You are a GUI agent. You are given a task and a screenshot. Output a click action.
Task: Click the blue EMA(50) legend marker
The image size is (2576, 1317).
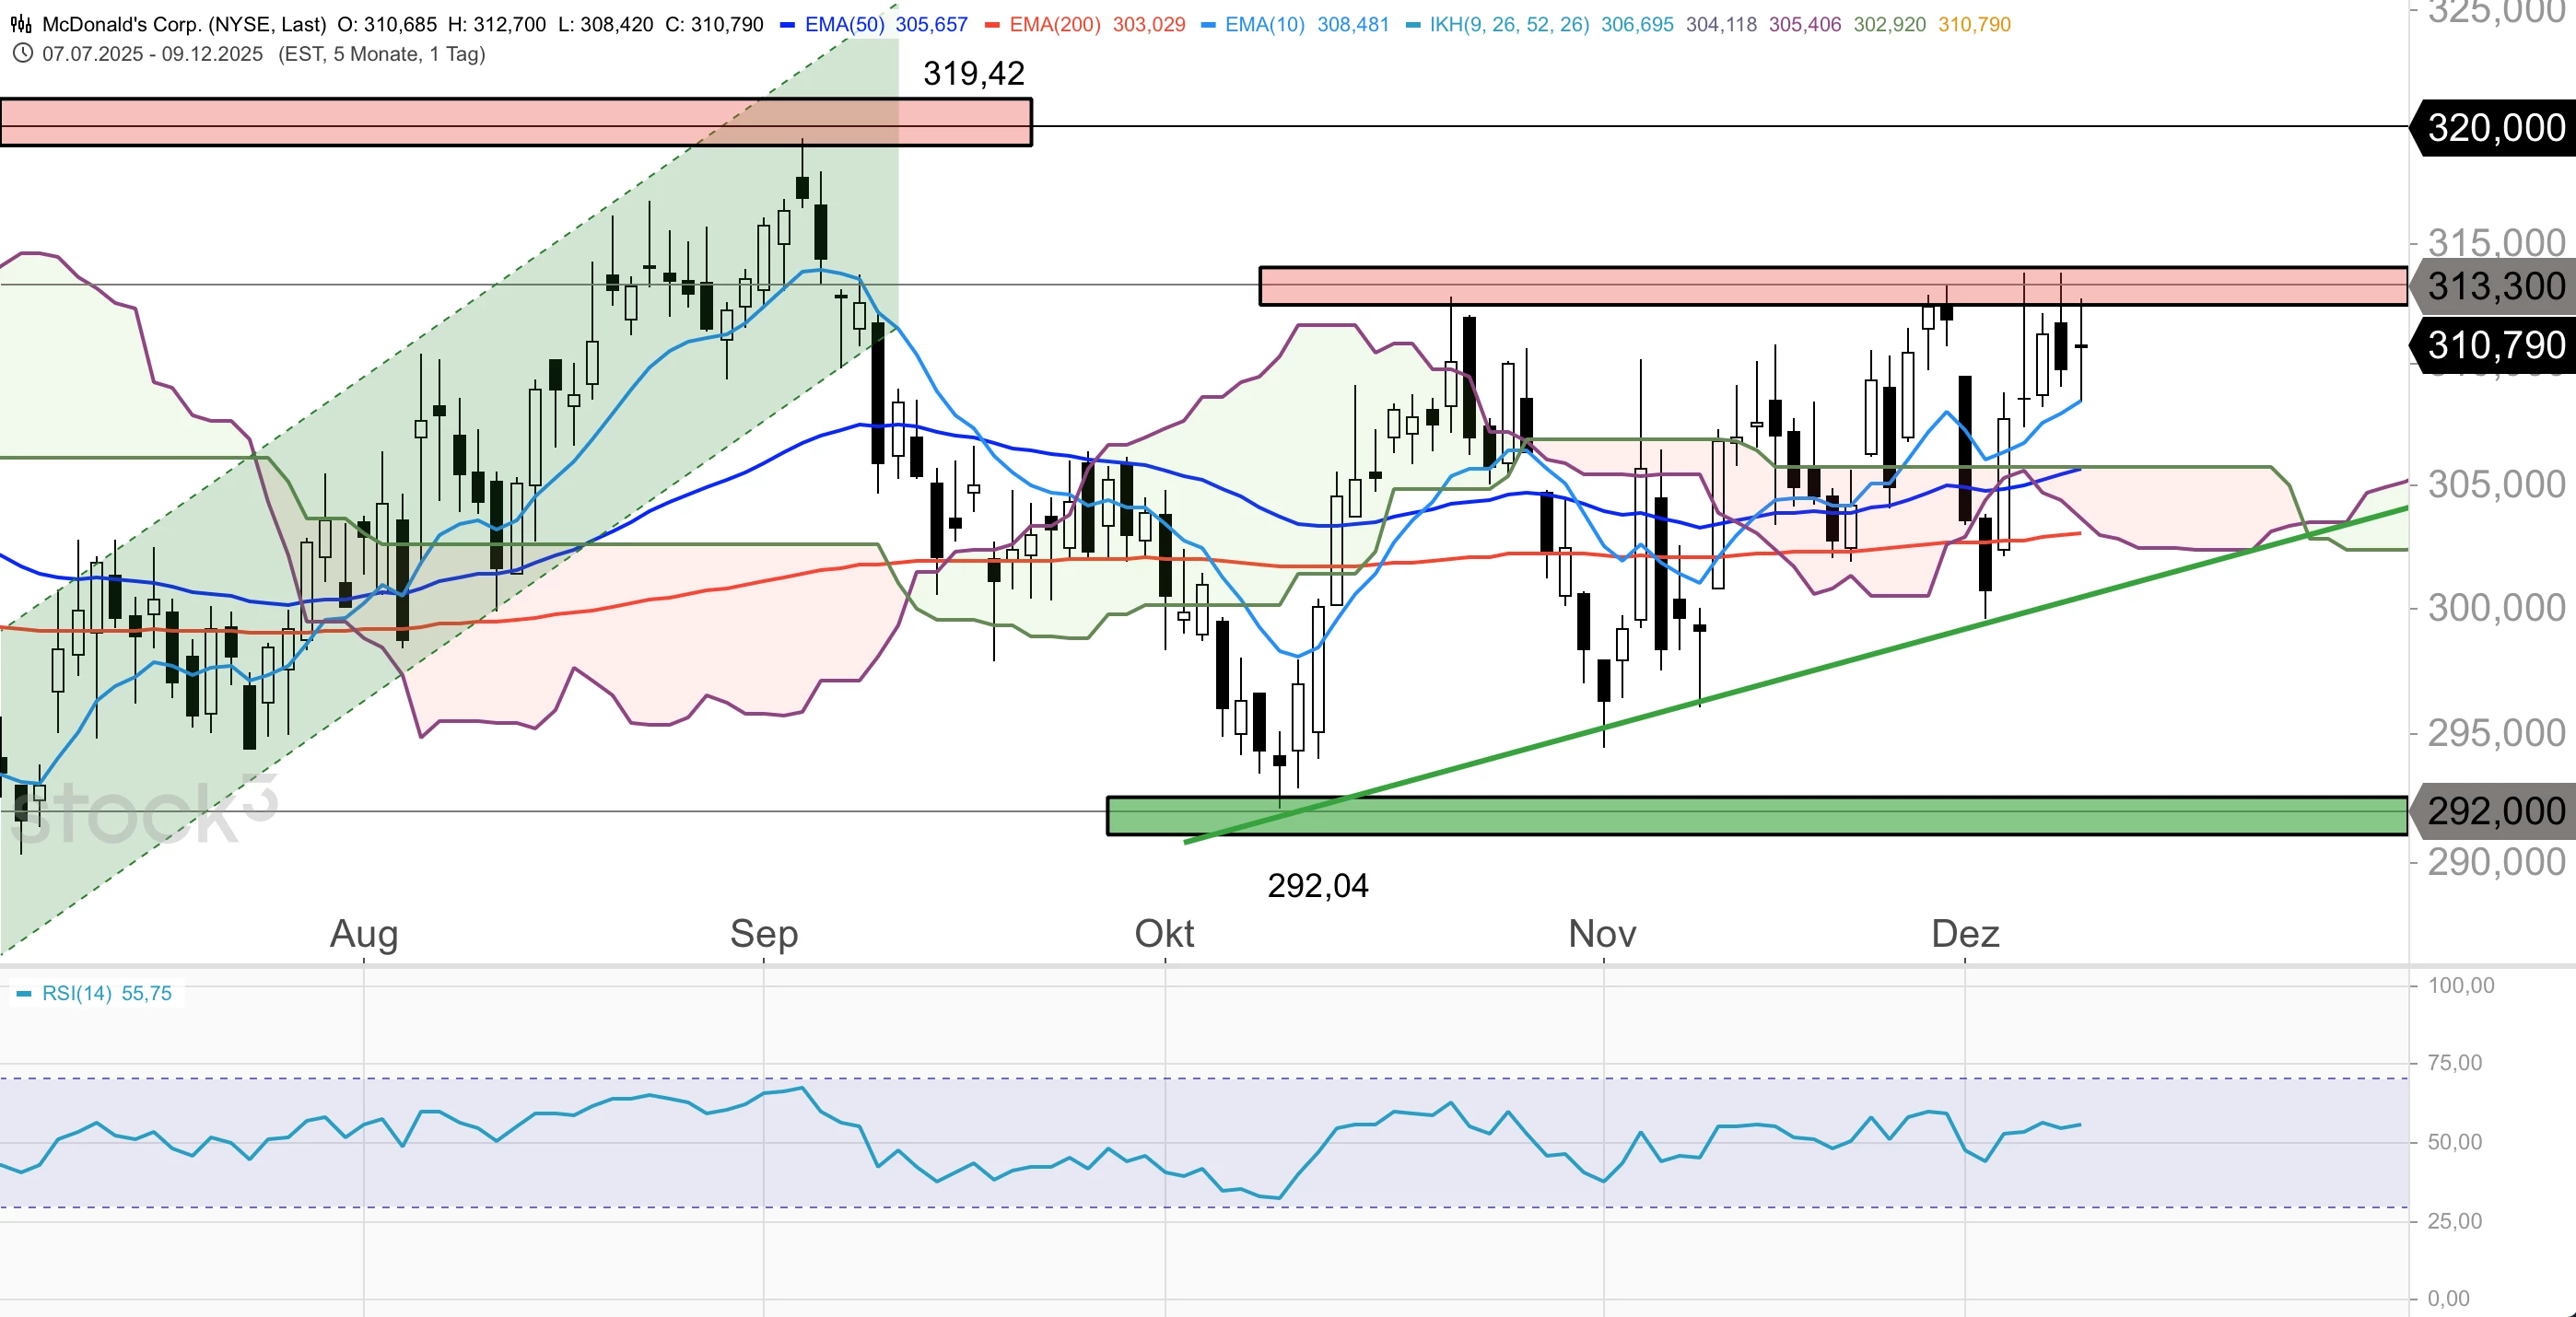pyautogui.click(x=787, y=25)
